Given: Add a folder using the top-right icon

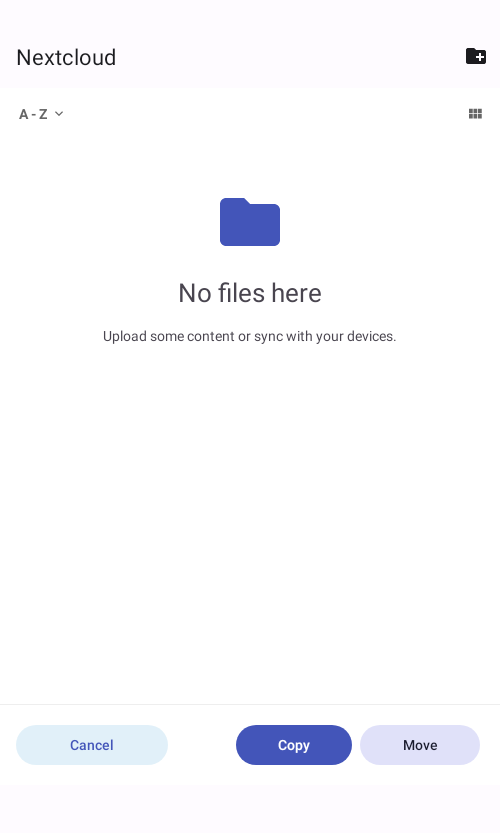Looking at the screenshot, I should (476, 56).
